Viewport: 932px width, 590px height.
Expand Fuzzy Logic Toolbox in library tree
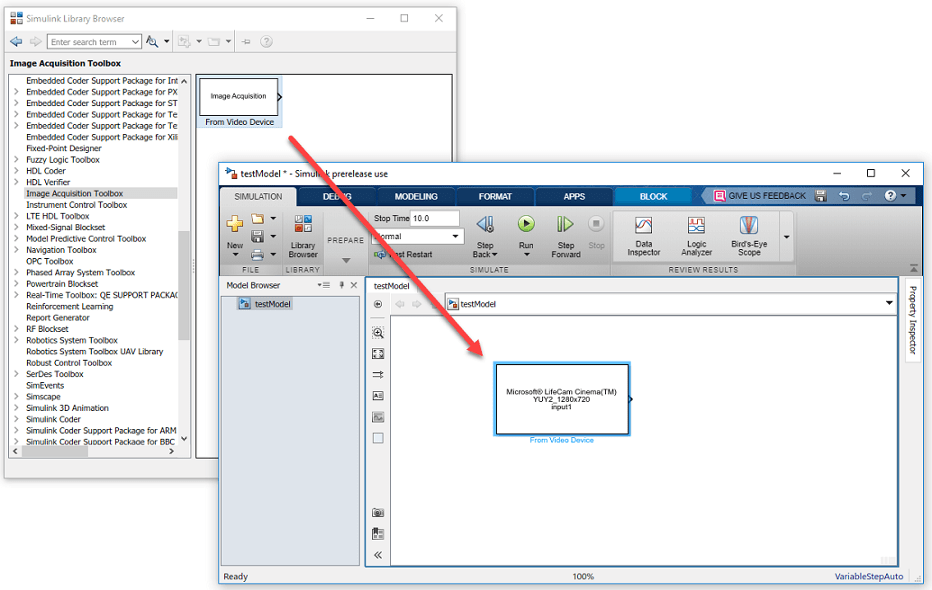(x=17, y=160)
